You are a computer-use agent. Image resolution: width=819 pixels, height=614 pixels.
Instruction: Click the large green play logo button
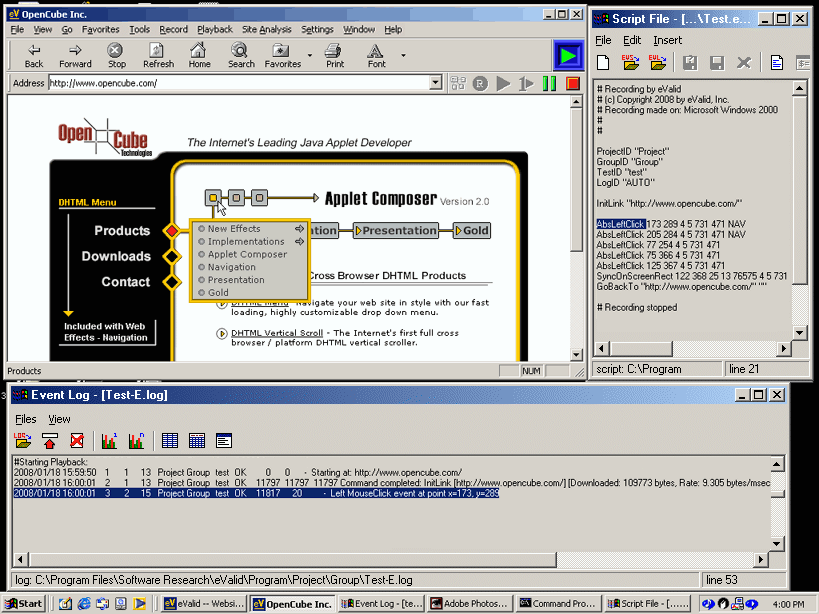(568, 55)
